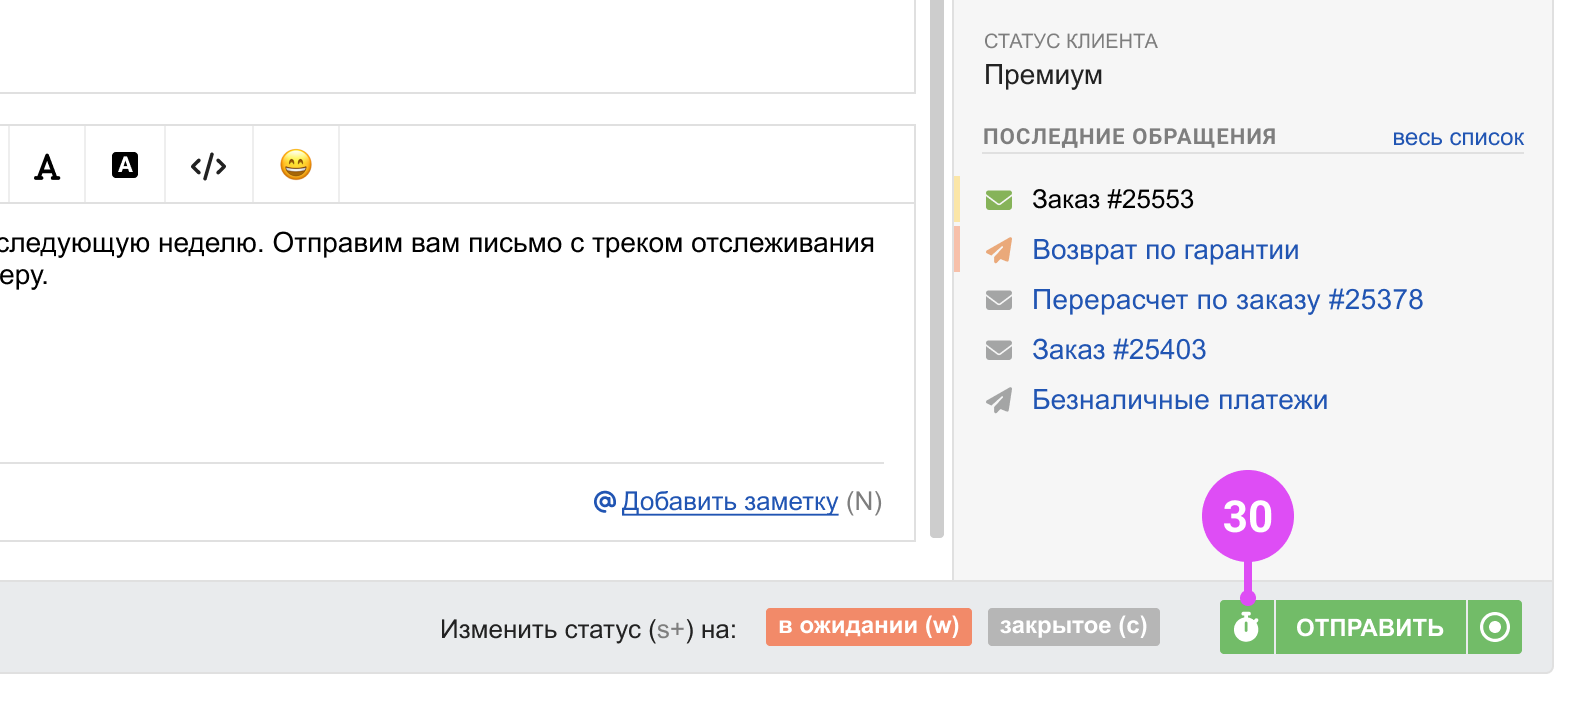
Task: Open «Безналичные платежи» ticket
Action: [x=1179, y=400]
